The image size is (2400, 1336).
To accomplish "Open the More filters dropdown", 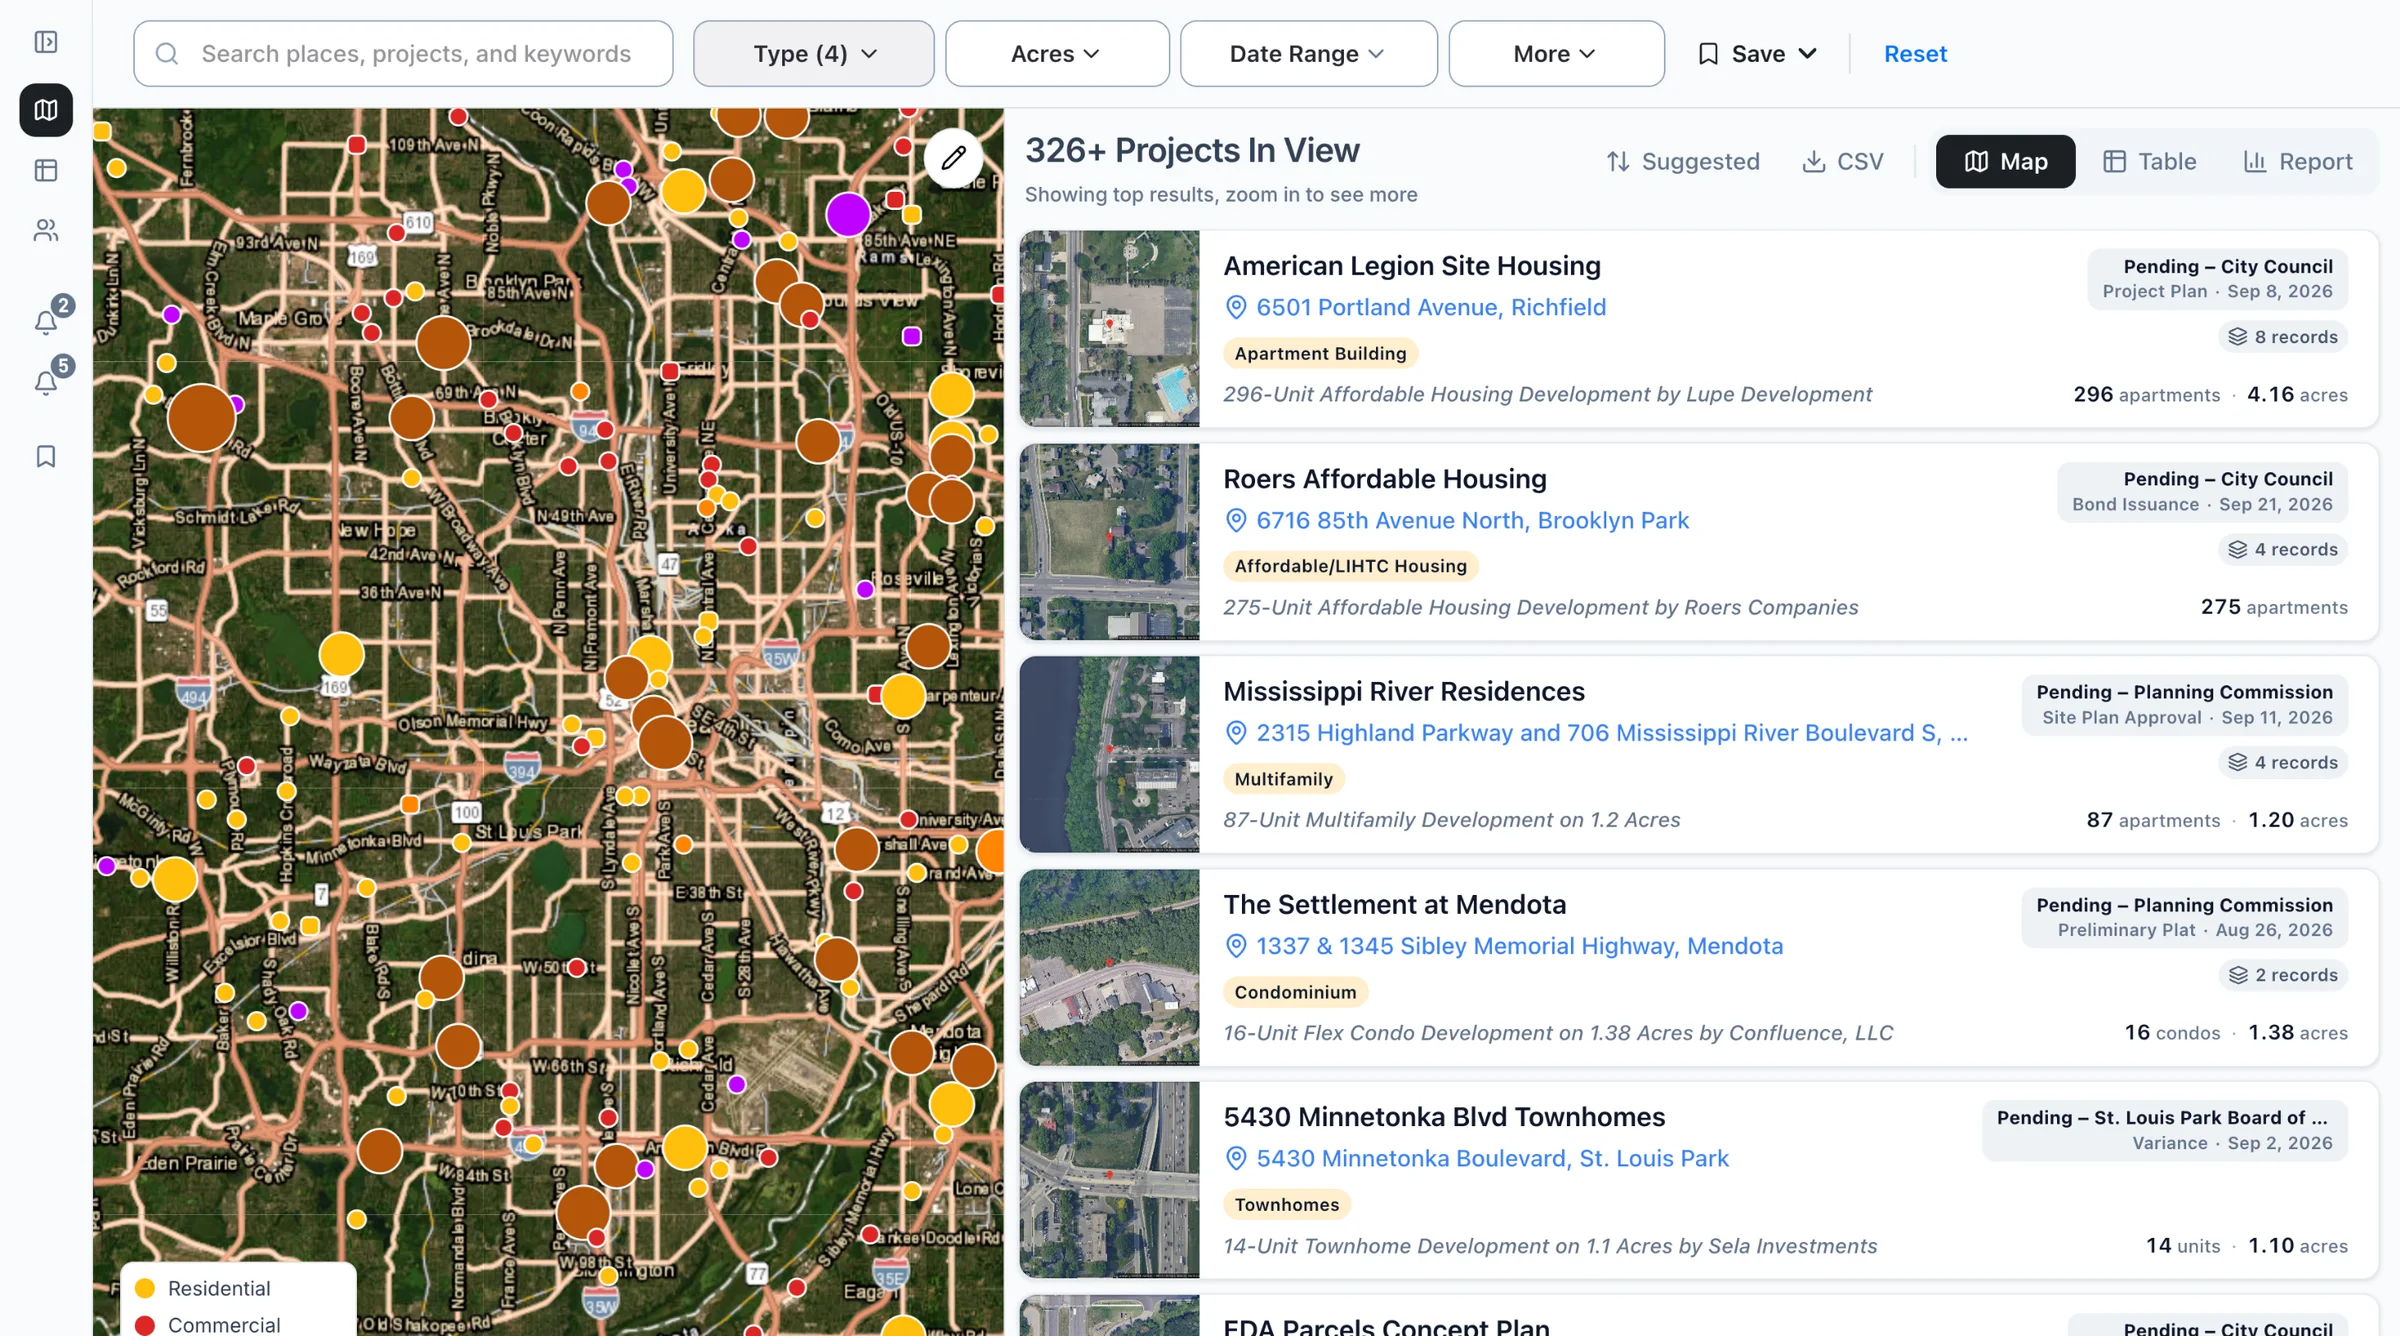I will pos(1556,54).
